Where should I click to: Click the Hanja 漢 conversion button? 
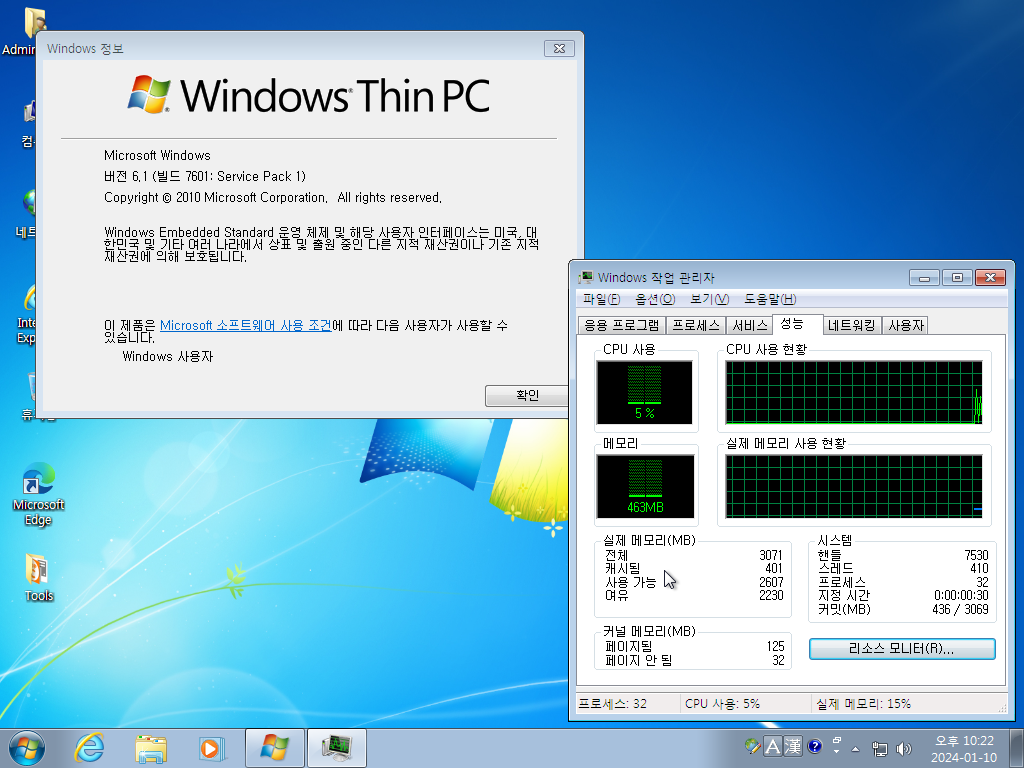click(x=793, y=746)
